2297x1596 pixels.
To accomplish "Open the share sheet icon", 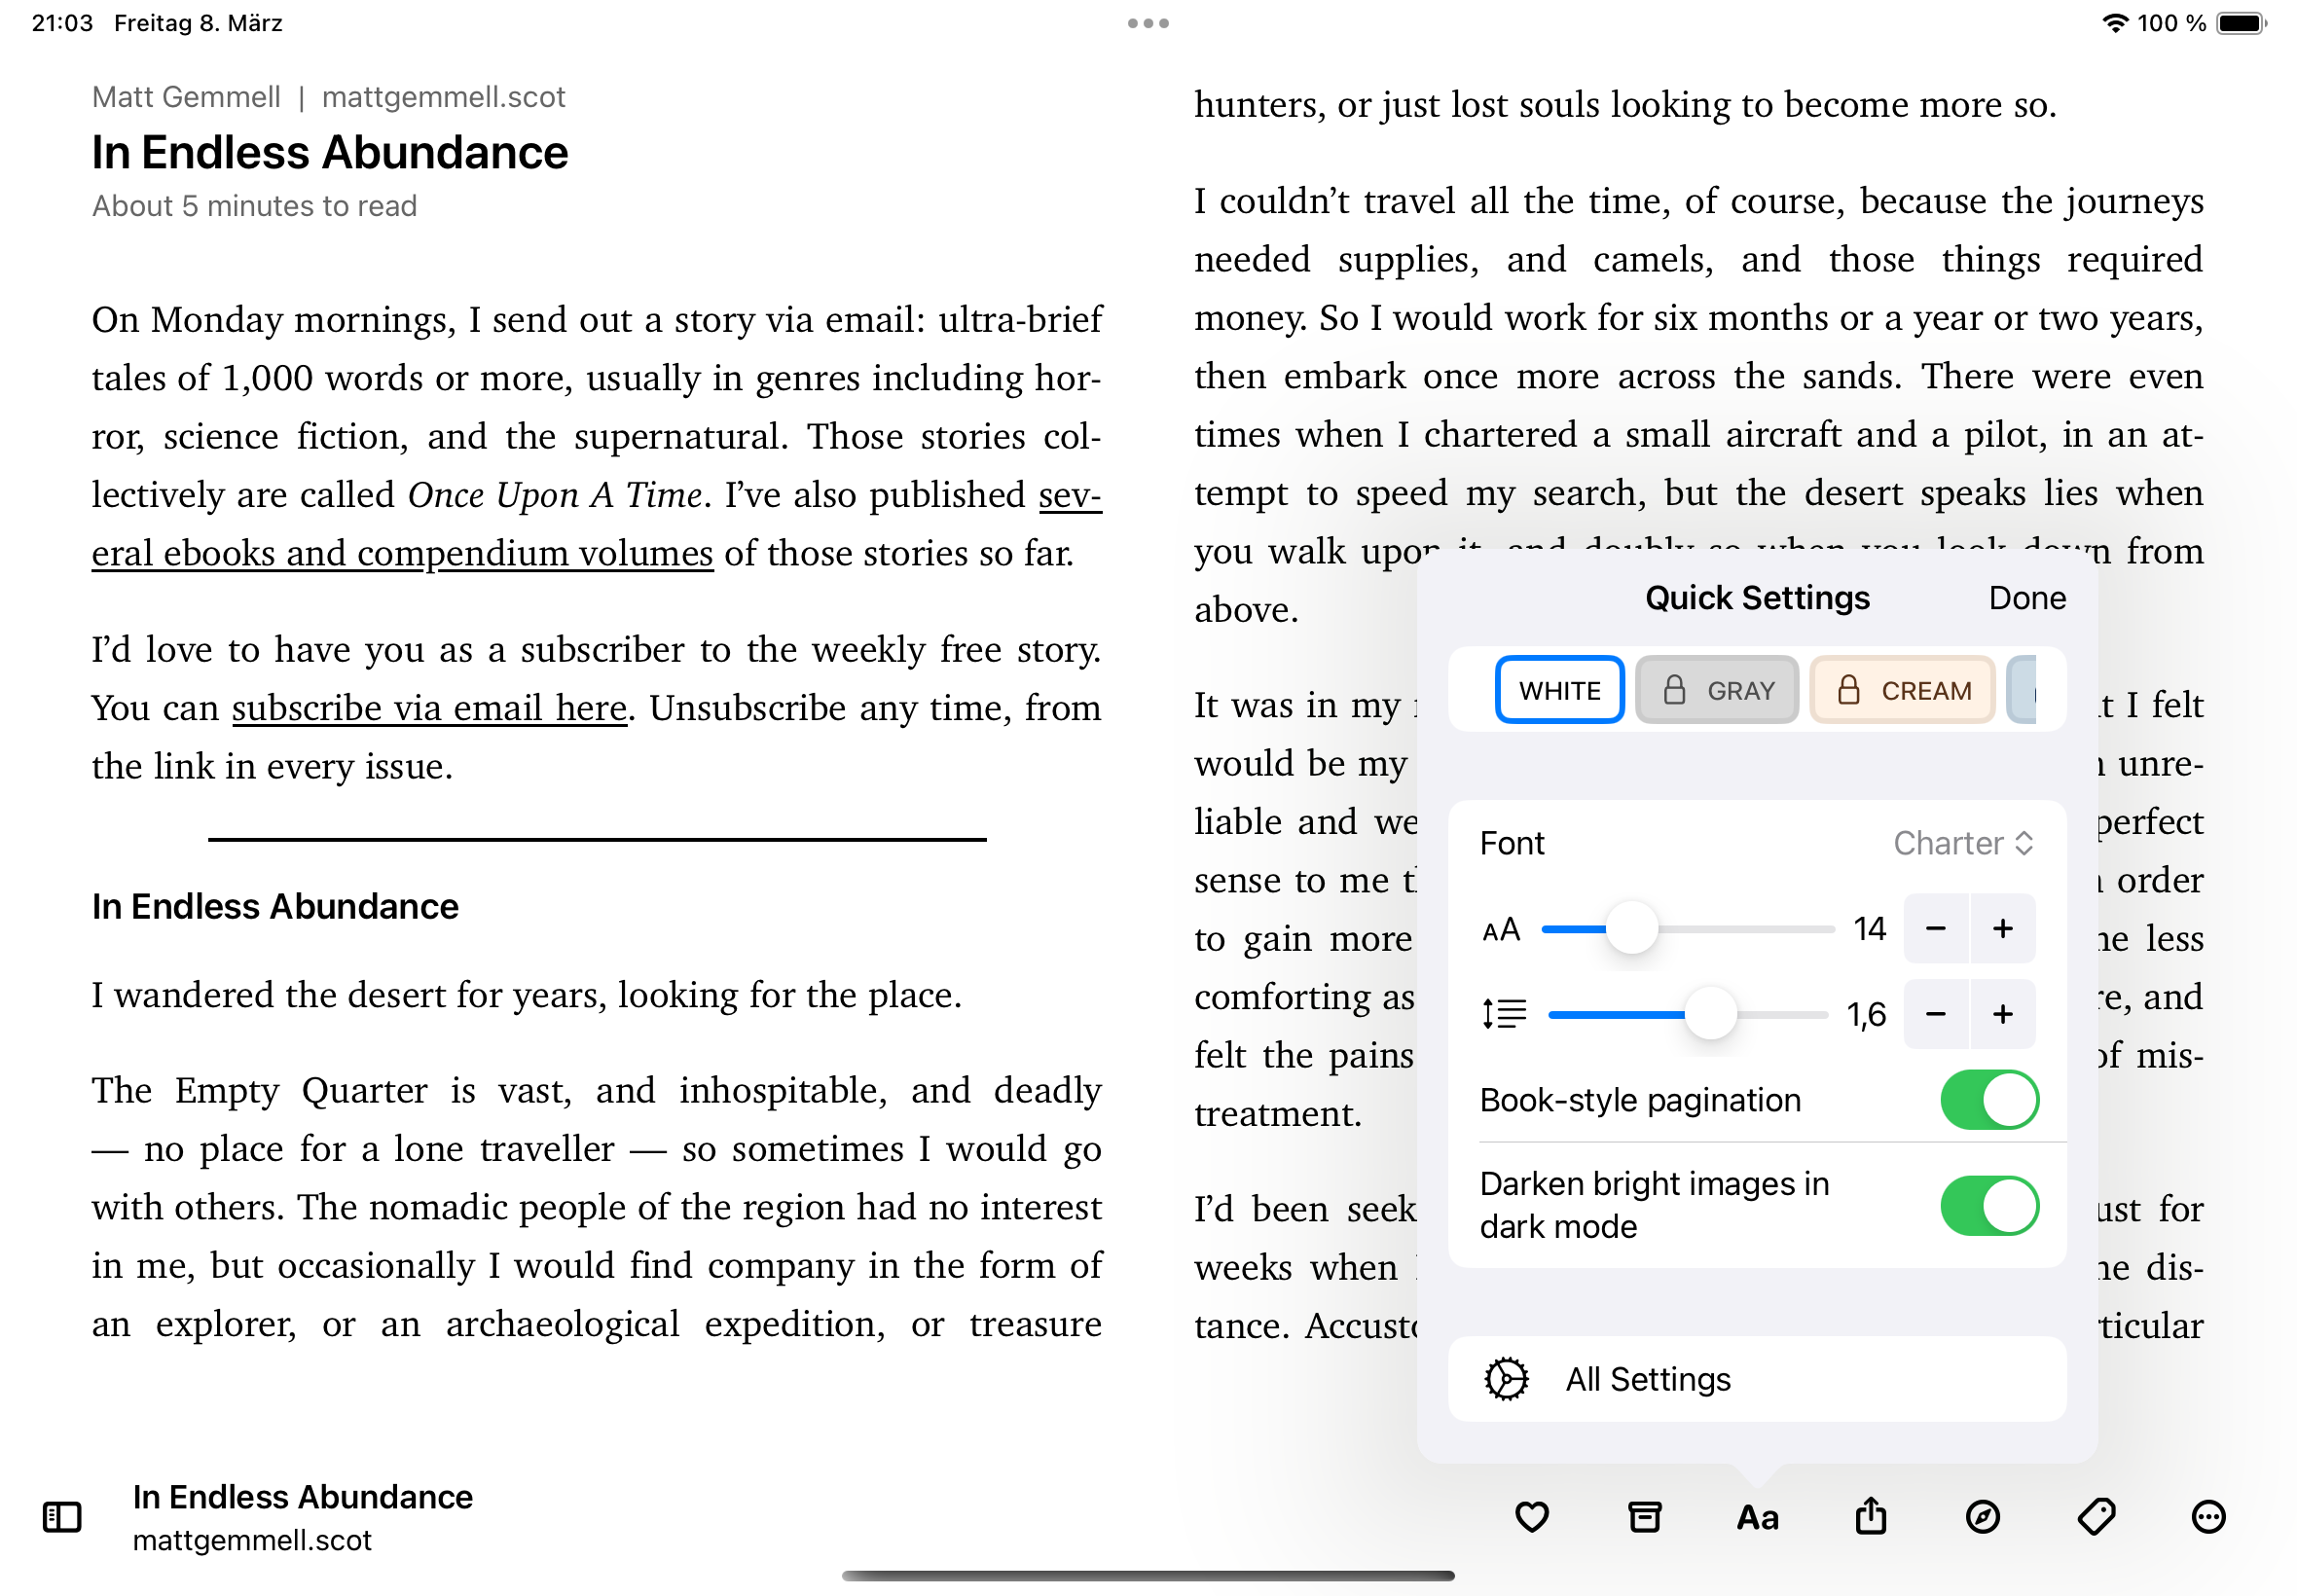I will [1871, 1516].
